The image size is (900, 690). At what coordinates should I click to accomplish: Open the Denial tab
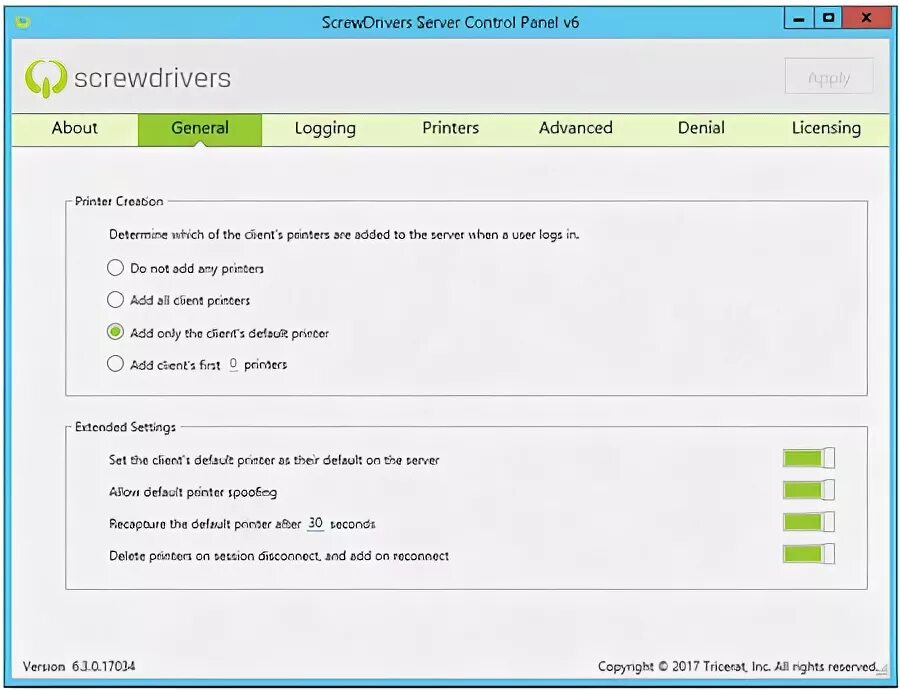pyautogui.click(x=701, y=128)
